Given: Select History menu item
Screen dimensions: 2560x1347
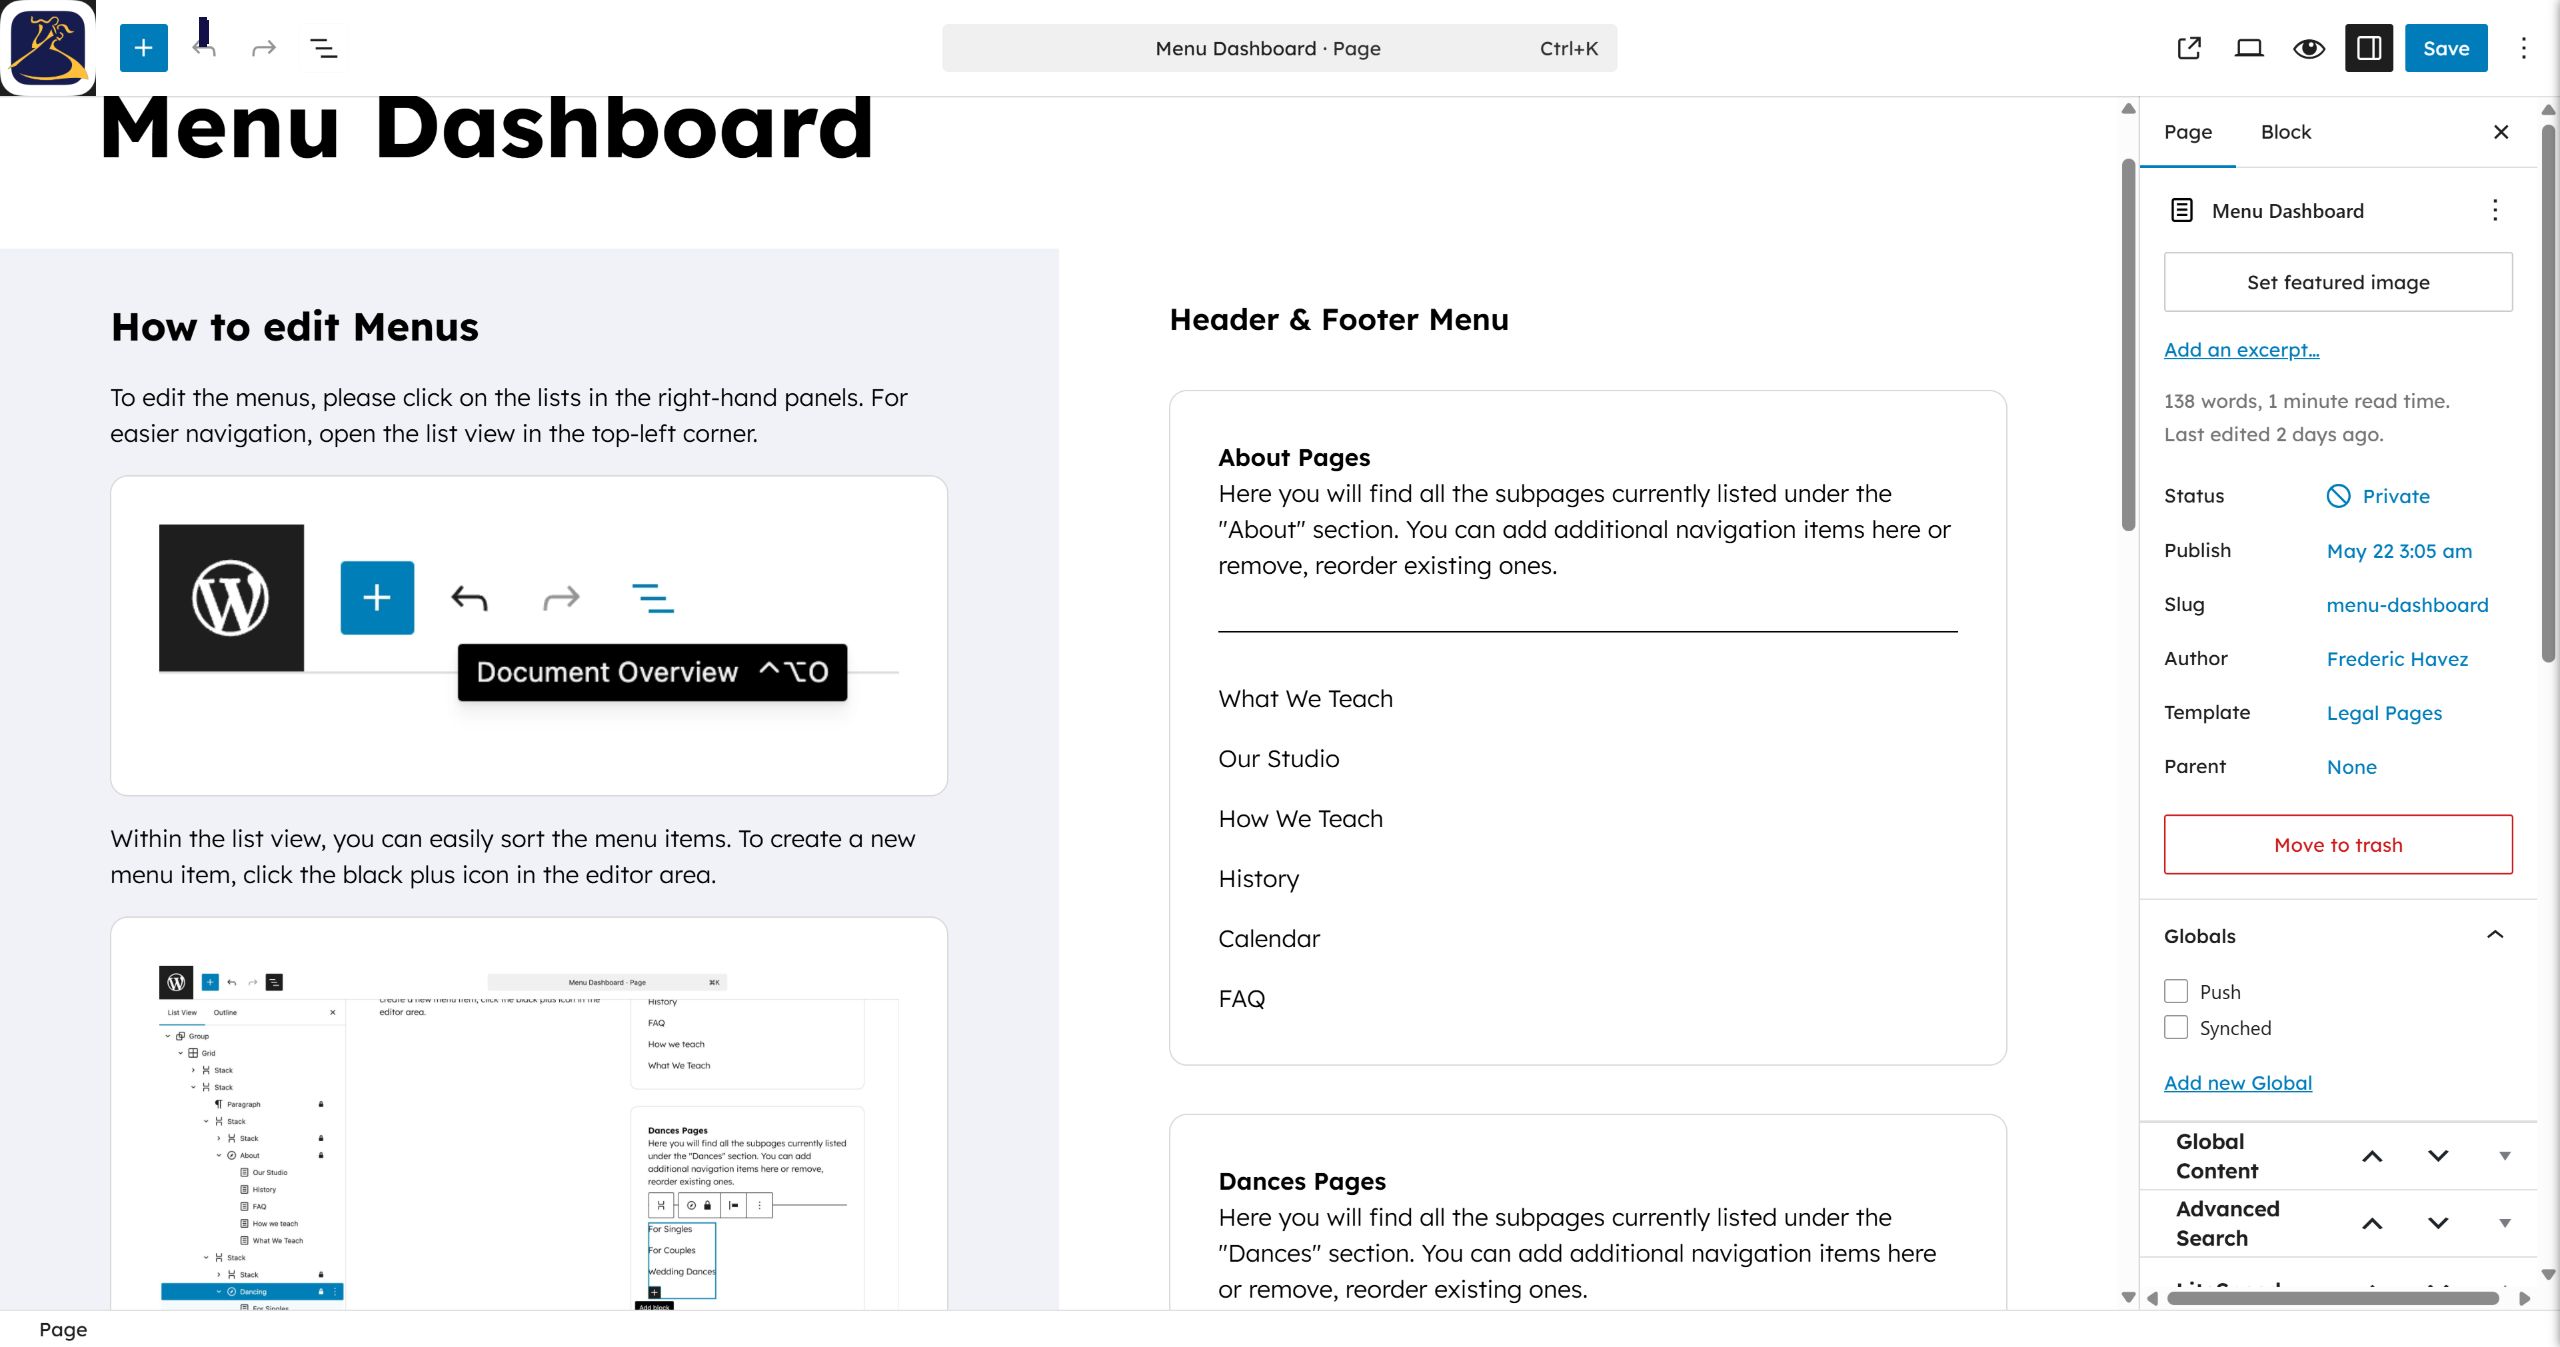Looking at the screenshot, I should pos(1258,879).
